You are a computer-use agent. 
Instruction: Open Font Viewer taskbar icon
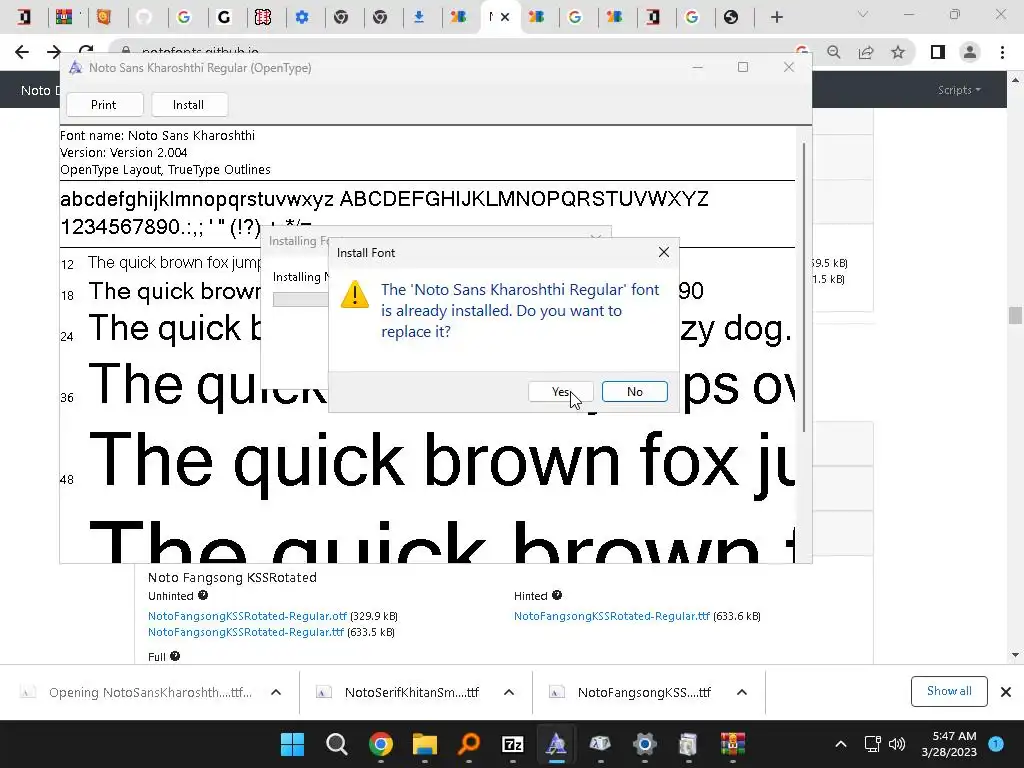[x=556, y=744]
